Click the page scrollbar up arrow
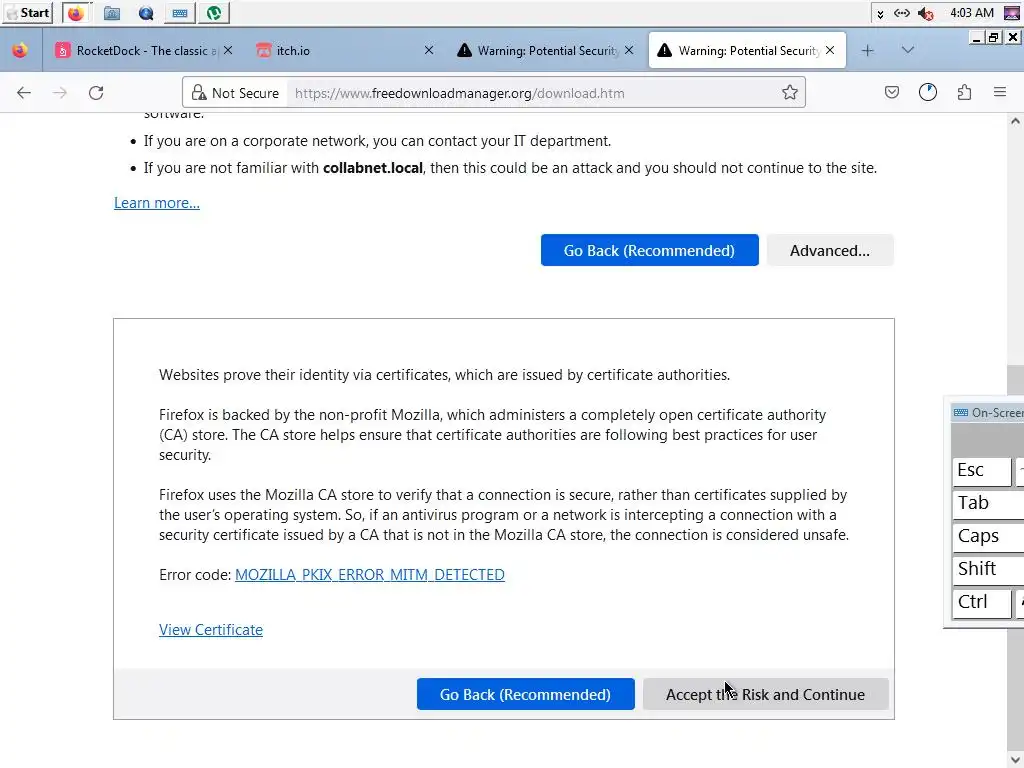 (x=1015, y=121)
